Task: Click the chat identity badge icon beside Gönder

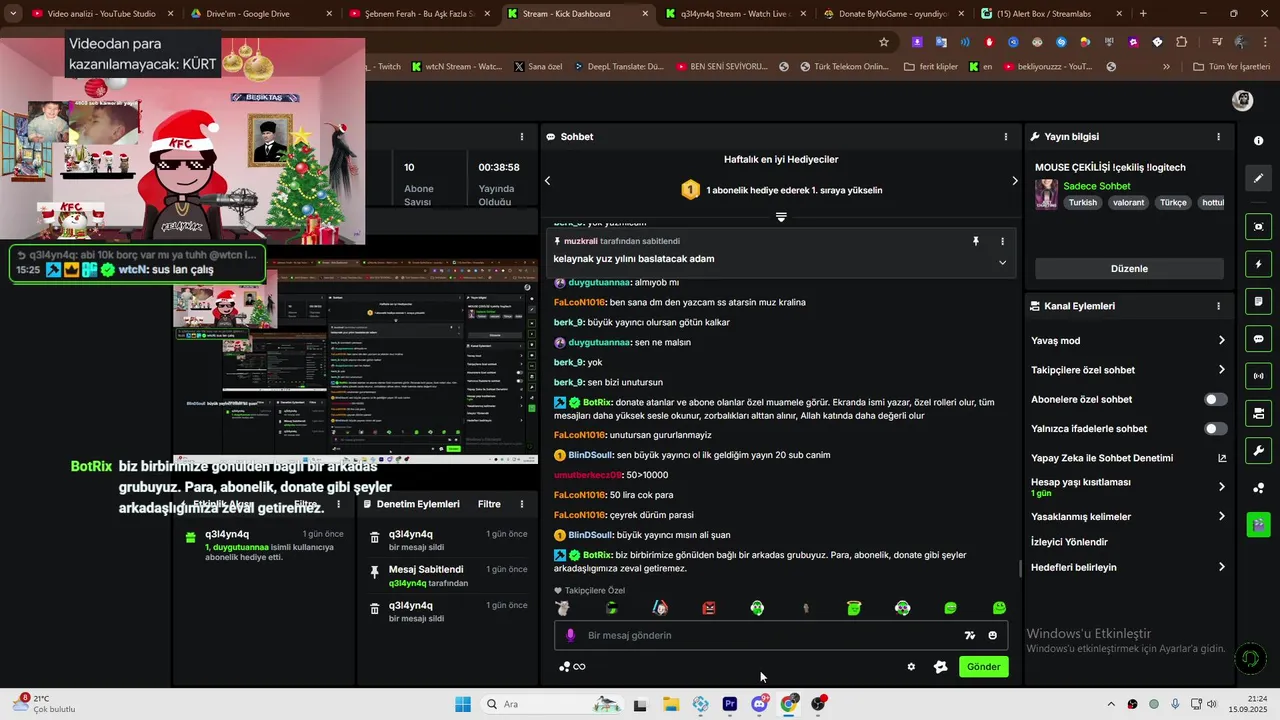Action: pos(940,667)
